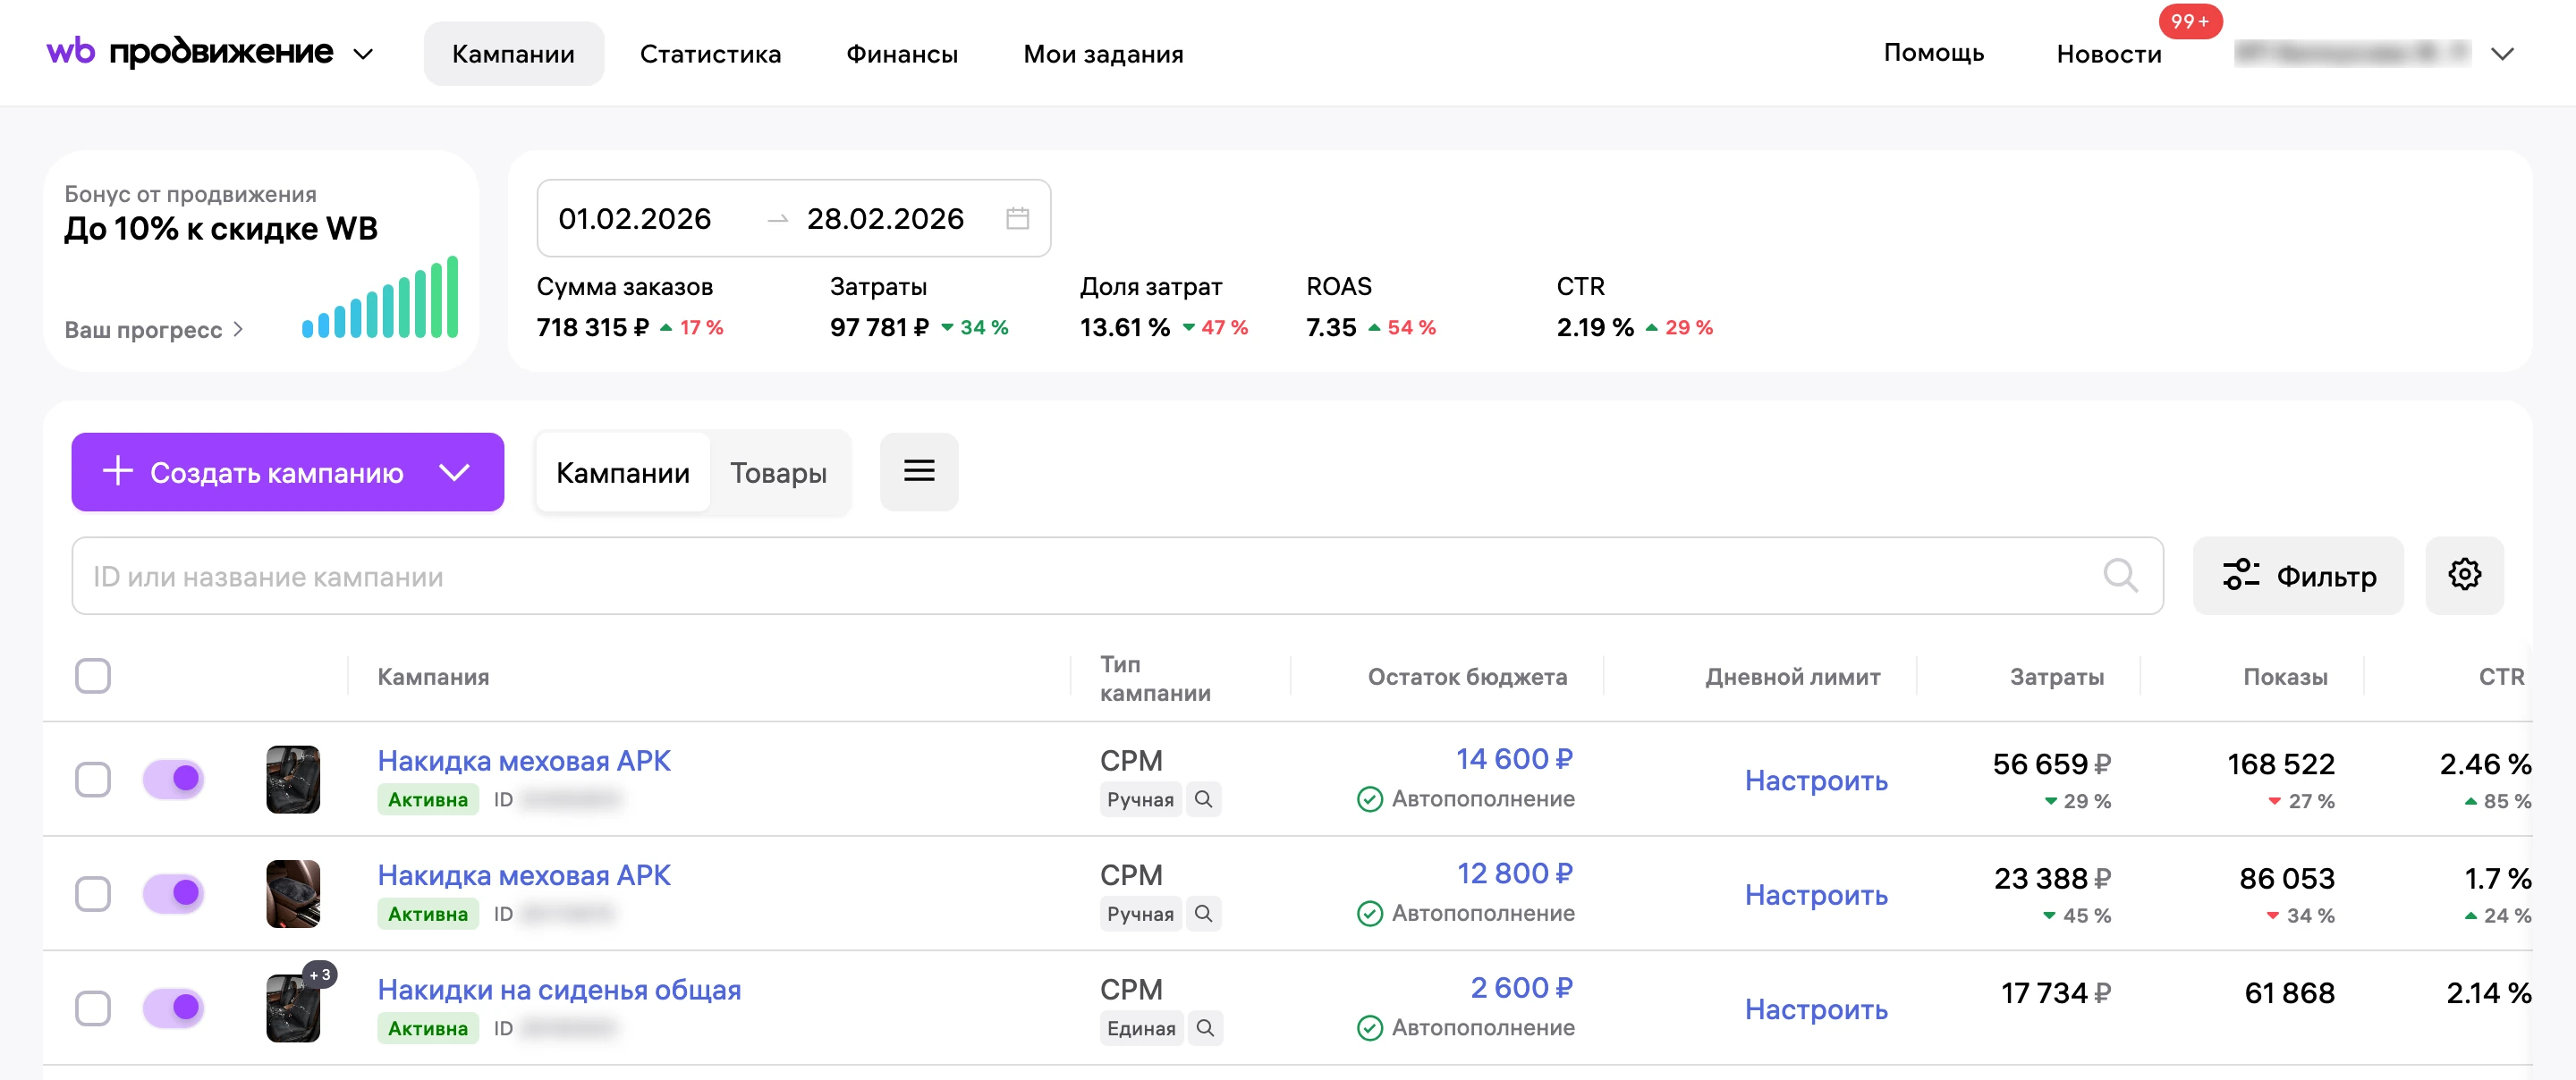Open the calendar icon in date range
Image resolution: width=2576 pixels, height=1080 pixels.
[x=1017, y=218]
